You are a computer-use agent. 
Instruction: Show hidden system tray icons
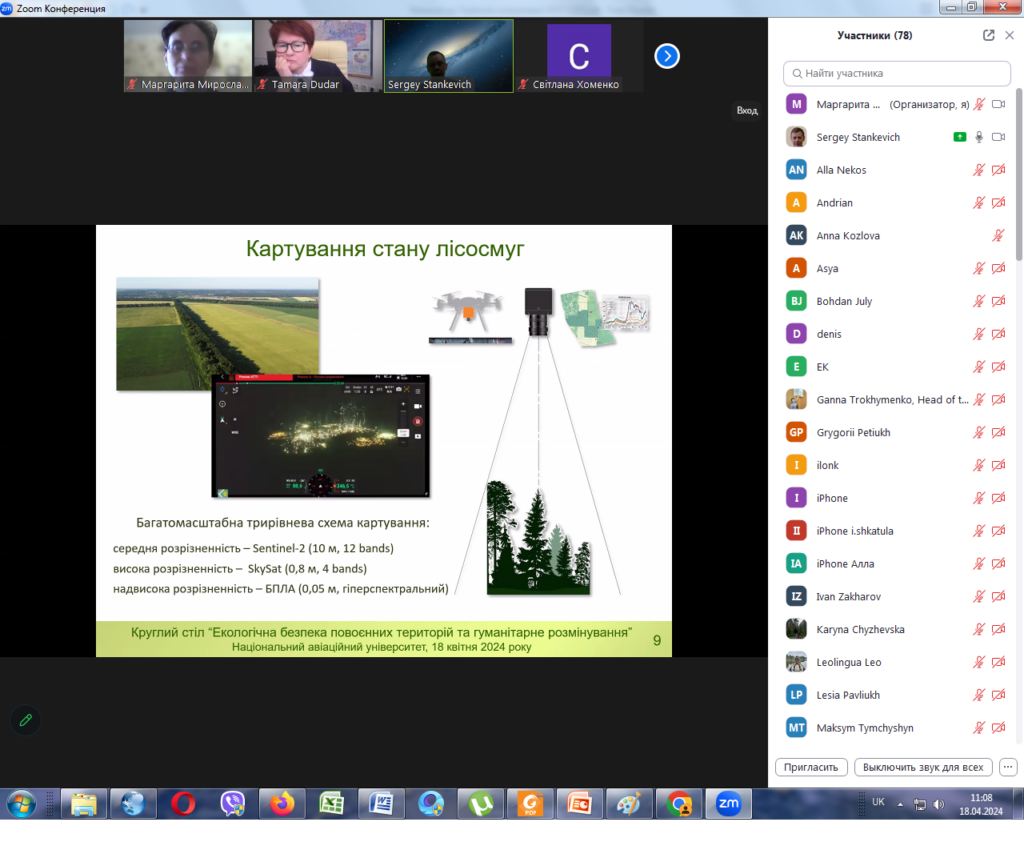point(900,804)
